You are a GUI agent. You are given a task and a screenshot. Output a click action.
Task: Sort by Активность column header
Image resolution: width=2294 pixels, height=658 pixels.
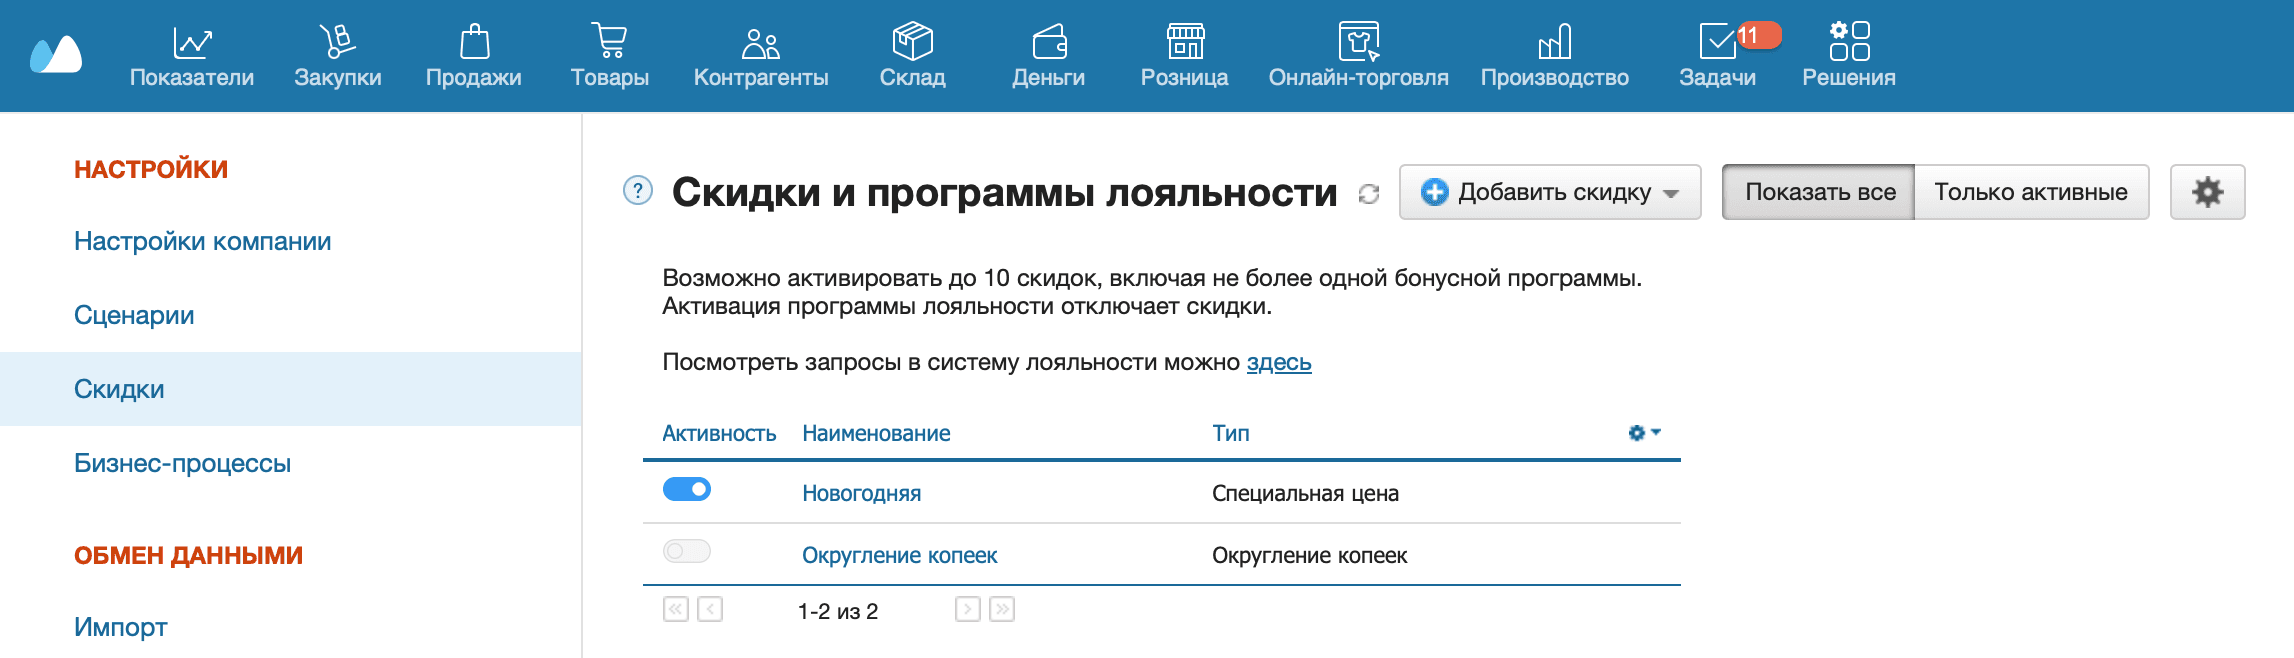pyautogui.click(x=719, y=433)
